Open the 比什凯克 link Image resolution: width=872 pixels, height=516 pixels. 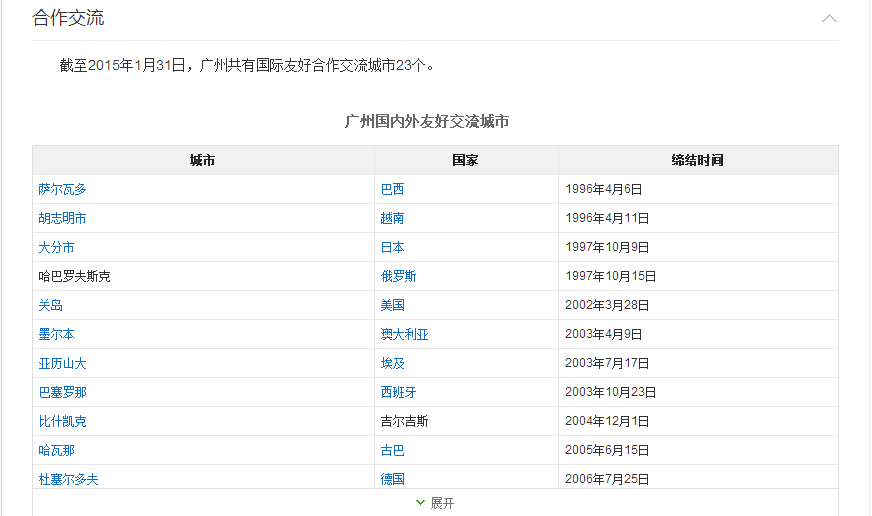tap(62, 421)
